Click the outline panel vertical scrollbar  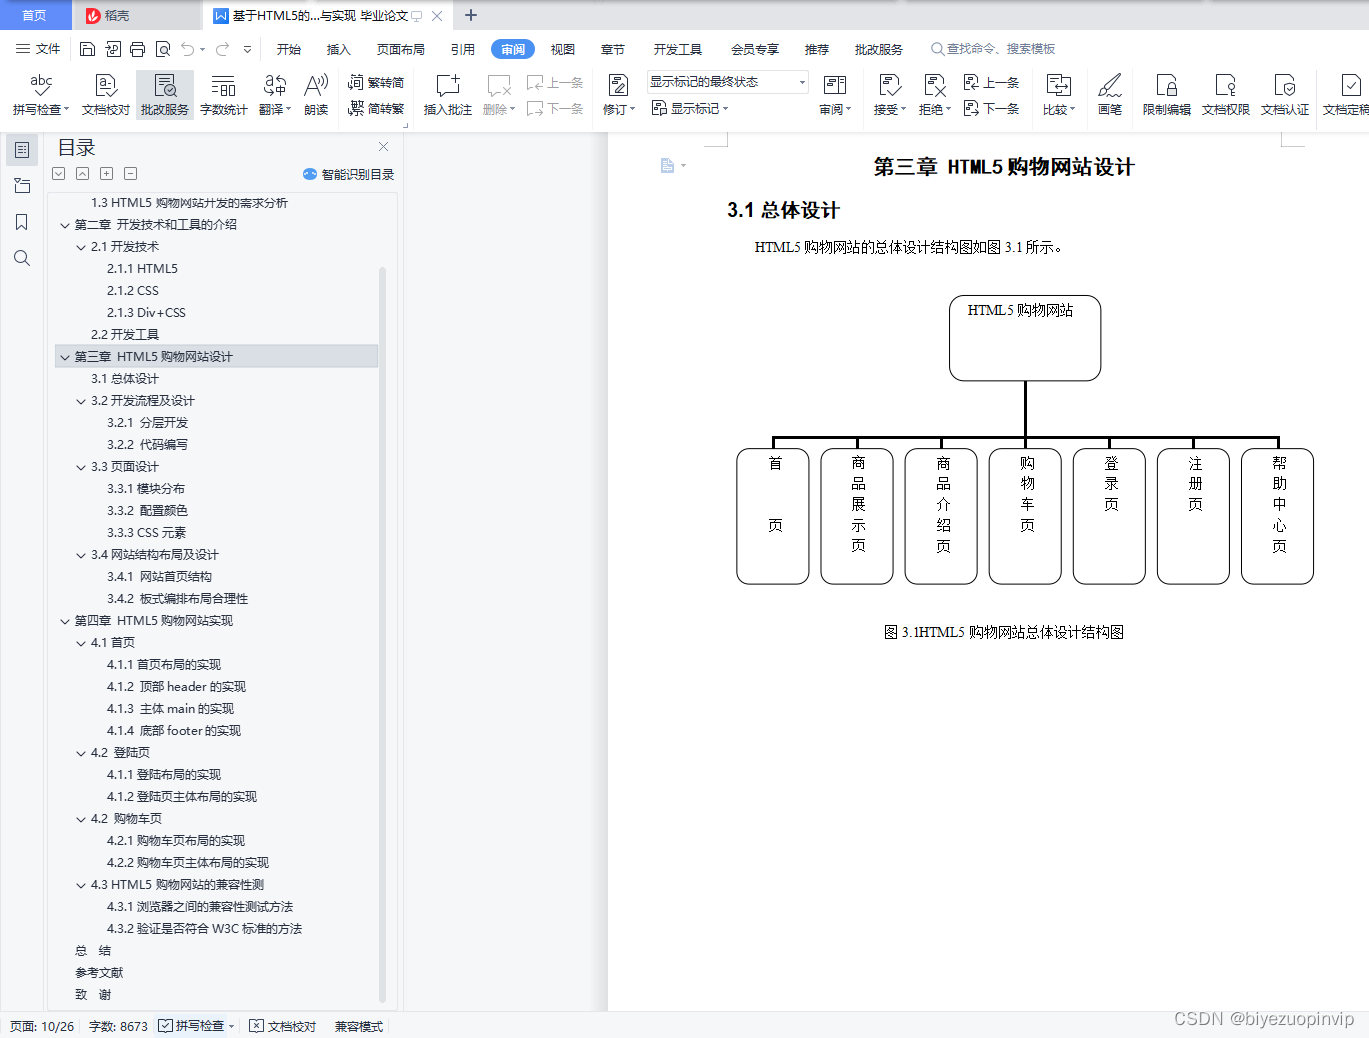[x=383, y=634]
